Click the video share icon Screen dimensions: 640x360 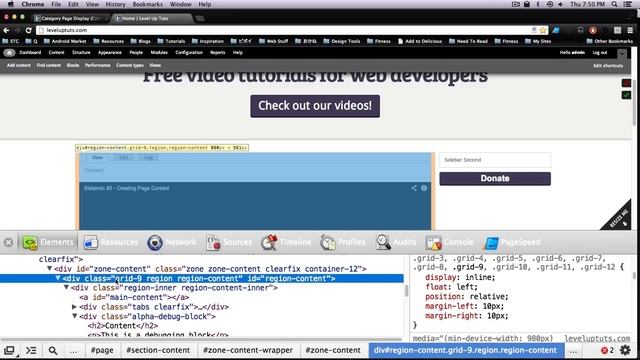coord(414,188)
